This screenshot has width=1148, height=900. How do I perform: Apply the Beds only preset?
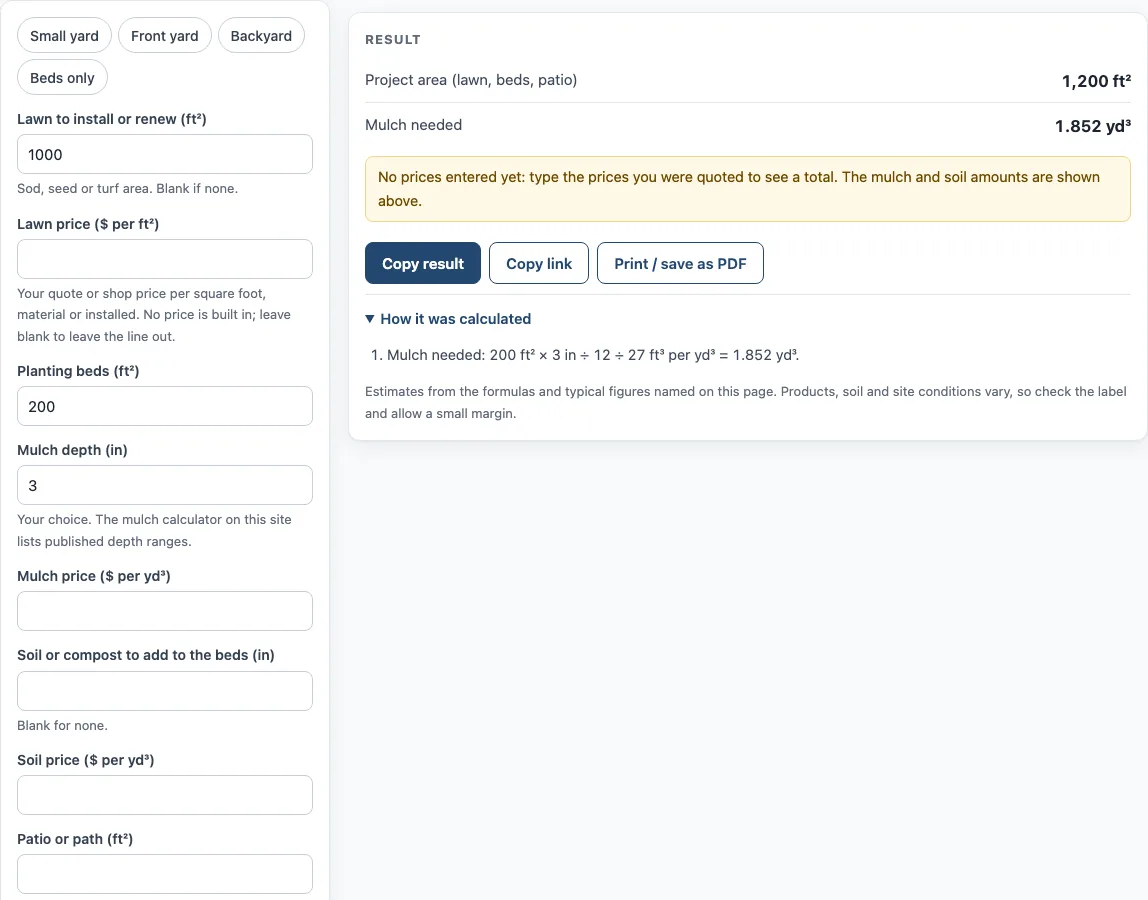[x=62, y=78]
